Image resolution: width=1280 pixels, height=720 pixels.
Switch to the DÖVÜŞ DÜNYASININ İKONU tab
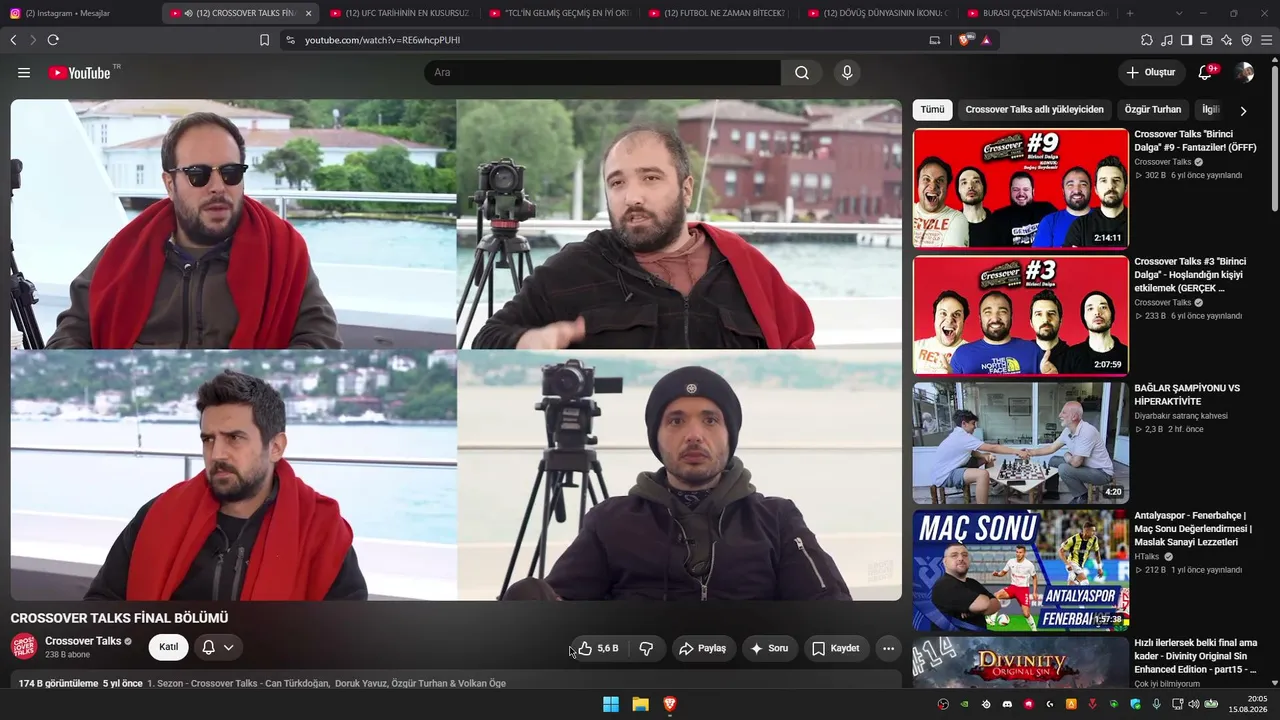point(877,13)
